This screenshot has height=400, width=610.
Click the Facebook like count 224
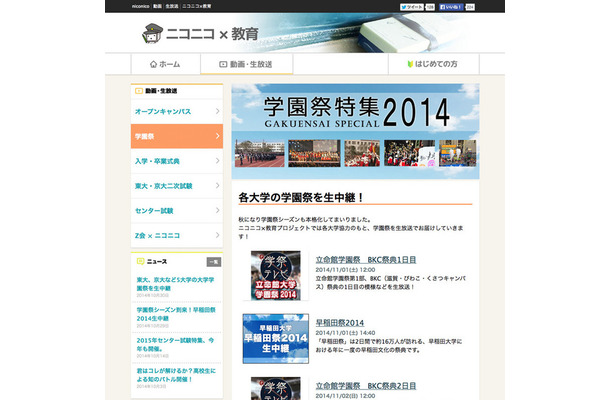(x=470, y=7)
